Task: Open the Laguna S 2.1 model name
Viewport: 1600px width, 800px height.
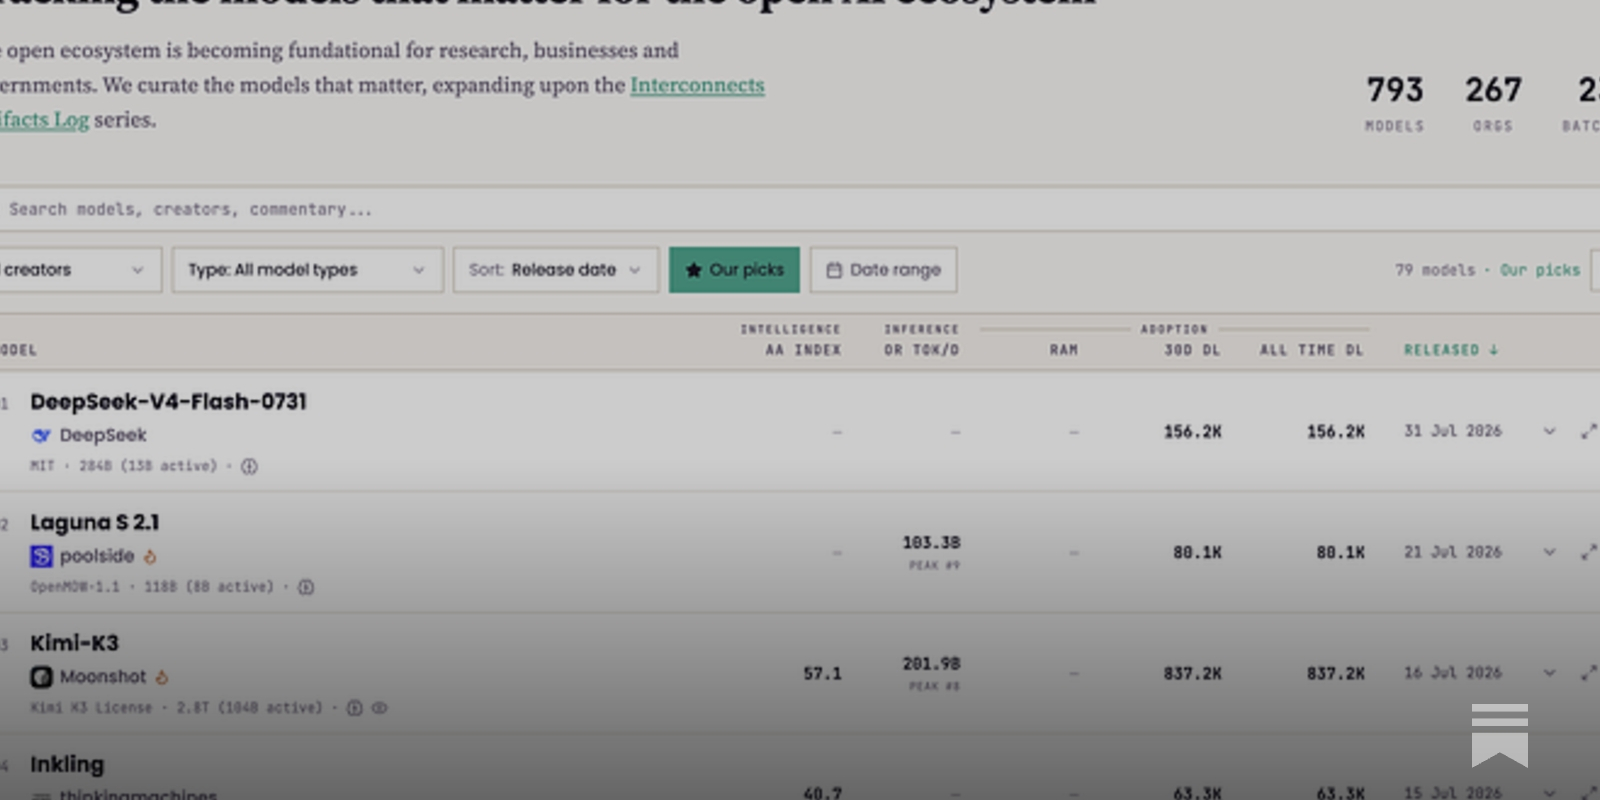Action: (x=95, y=523)
